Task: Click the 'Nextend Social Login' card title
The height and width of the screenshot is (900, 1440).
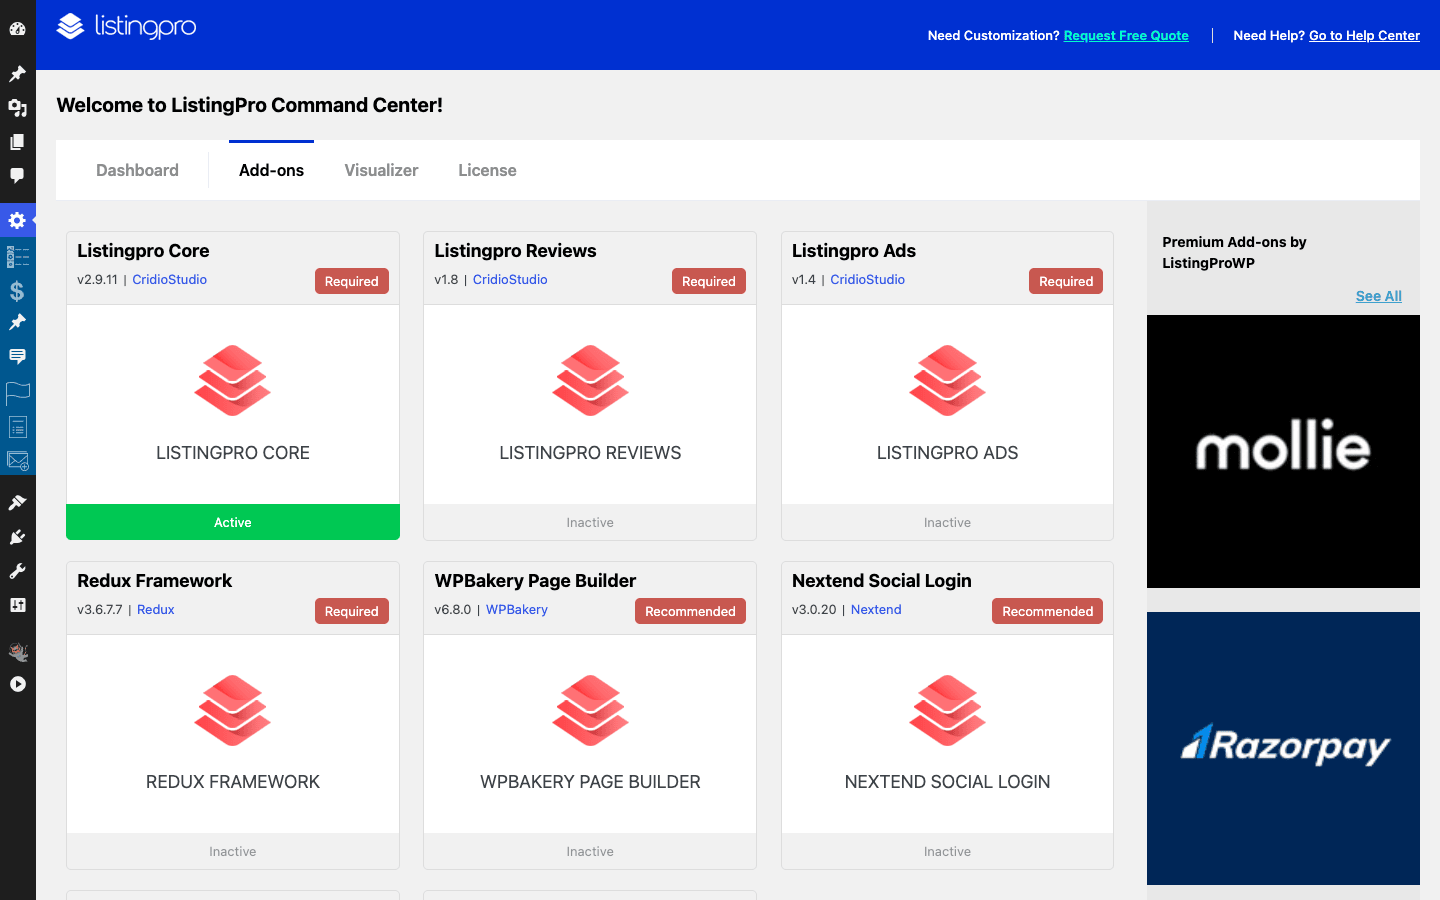Action: click(881, 581)
